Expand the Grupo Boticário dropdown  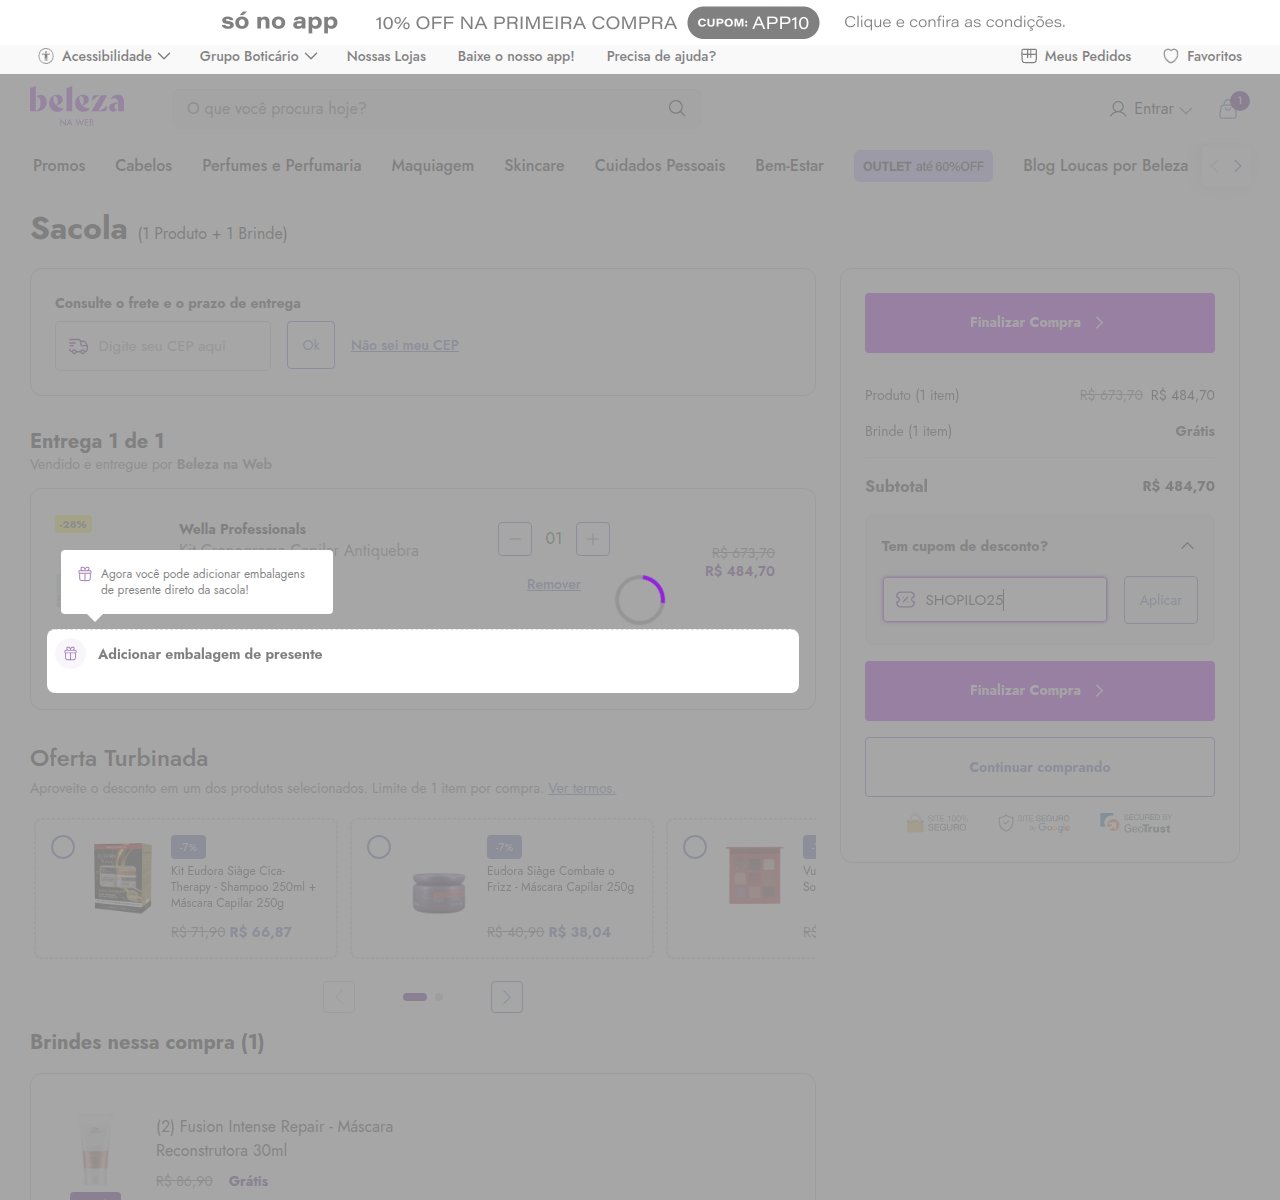(311, 56)
